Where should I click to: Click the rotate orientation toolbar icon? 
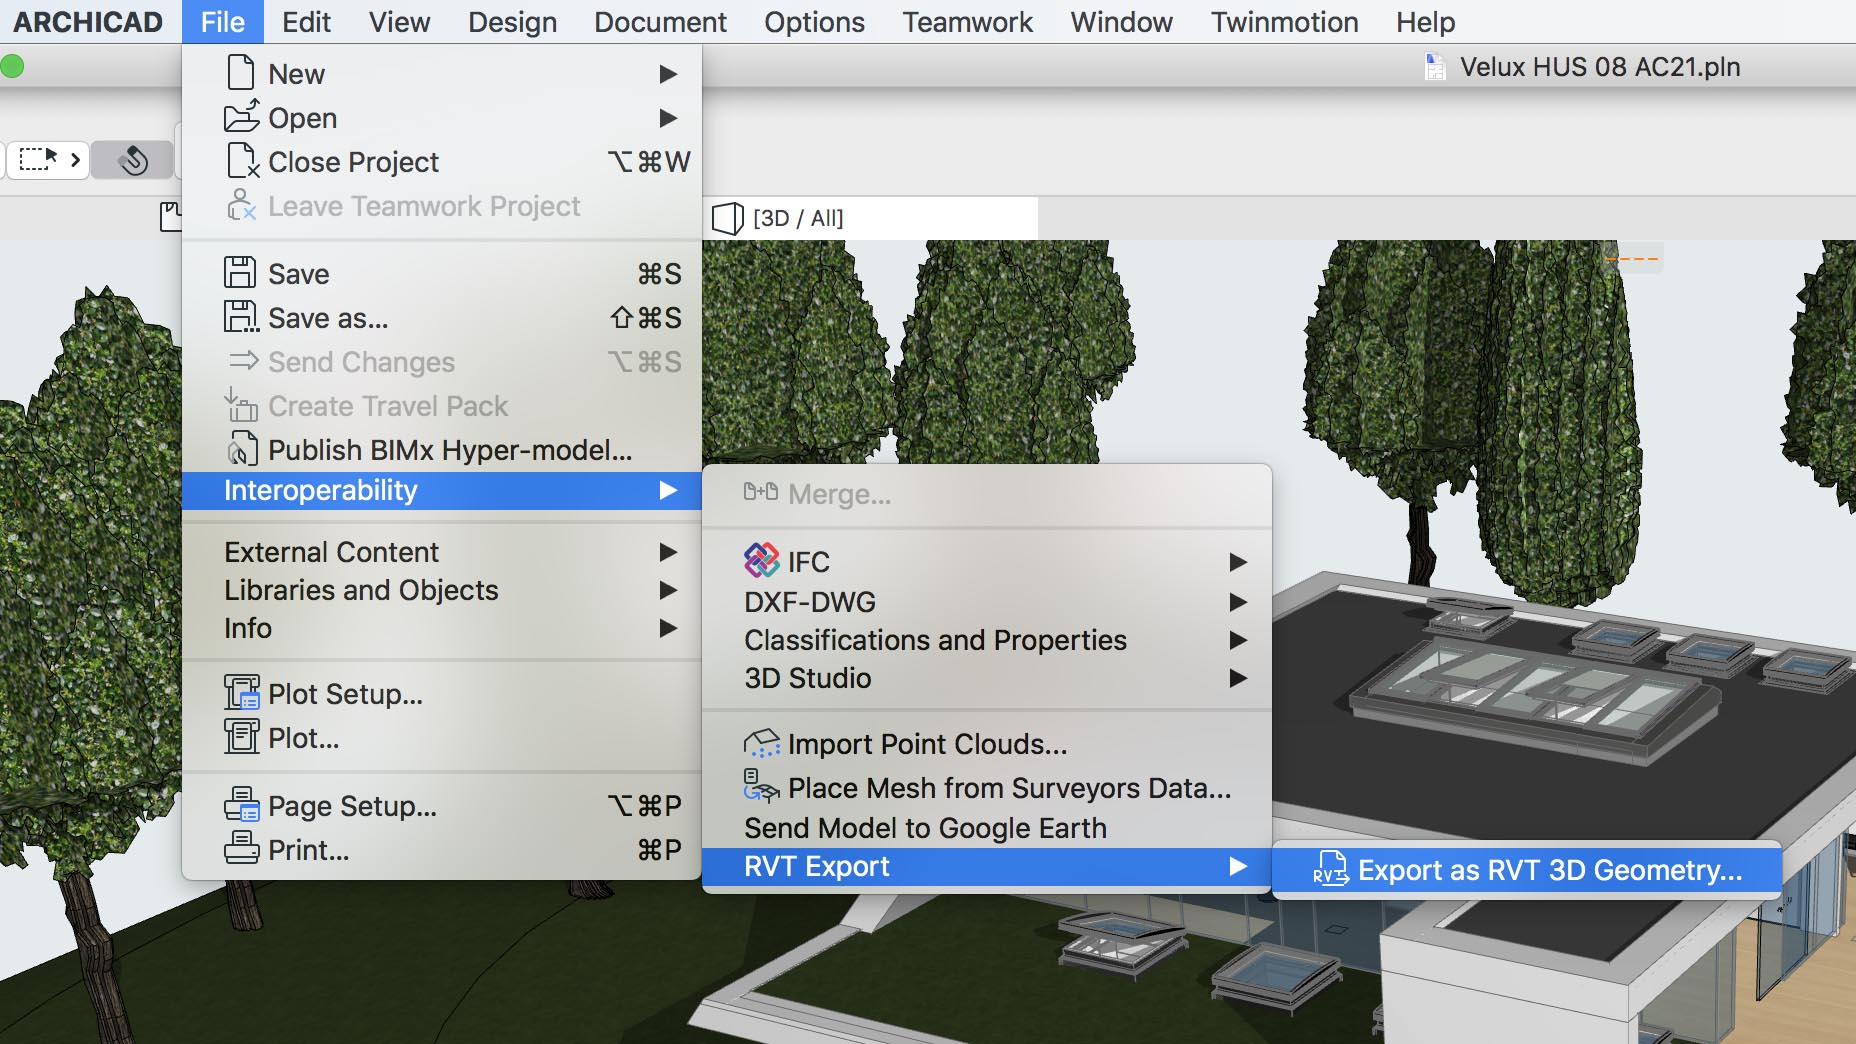point(133,159)
